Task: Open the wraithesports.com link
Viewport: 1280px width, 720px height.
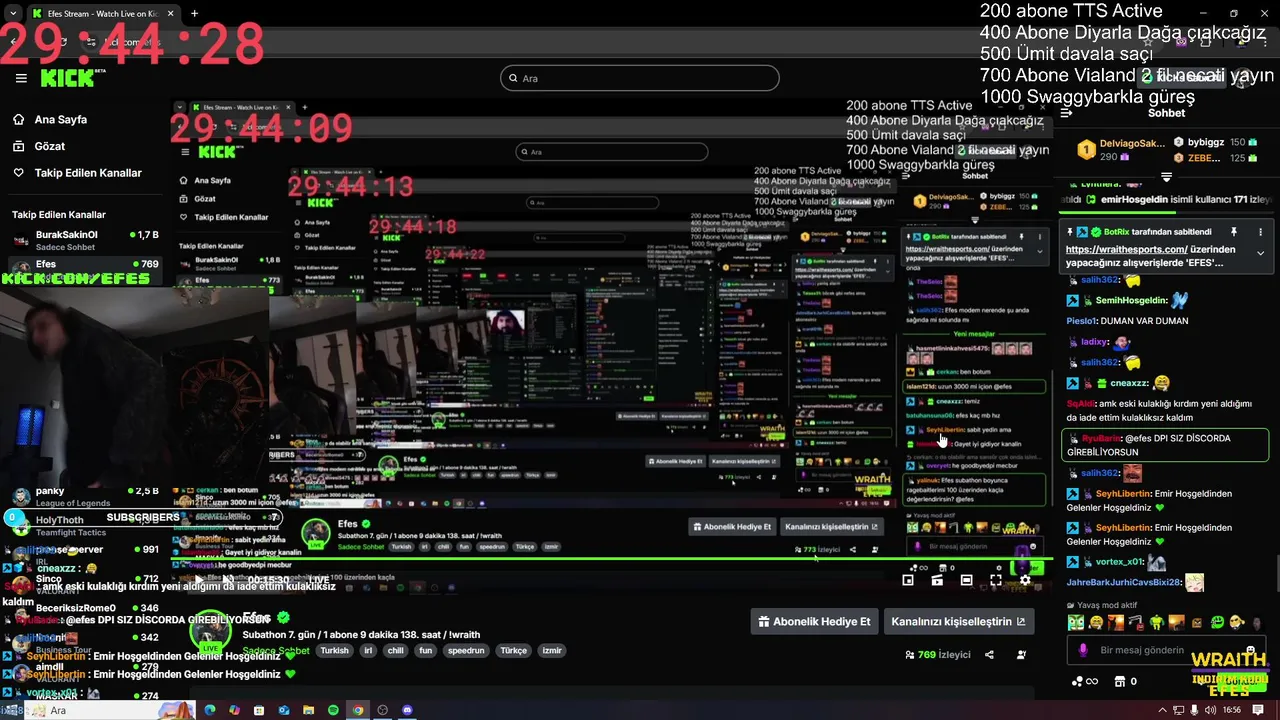Action: tap(1126, 249)
